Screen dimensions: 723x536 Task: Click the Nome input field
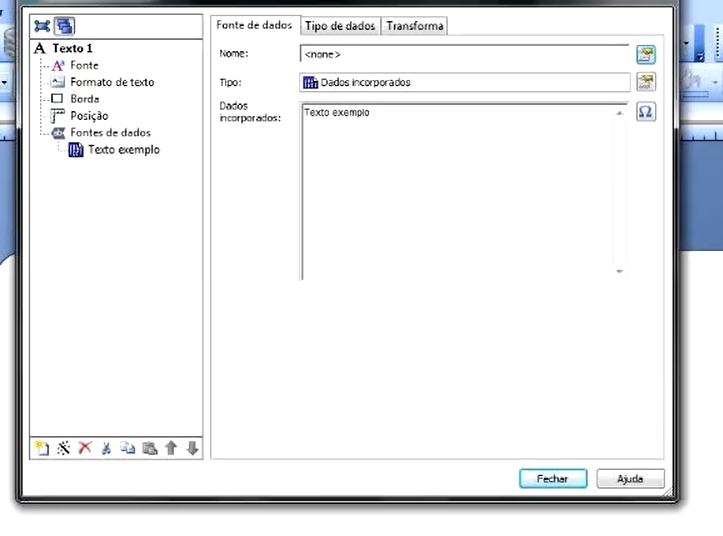click(x=464, y=54)
